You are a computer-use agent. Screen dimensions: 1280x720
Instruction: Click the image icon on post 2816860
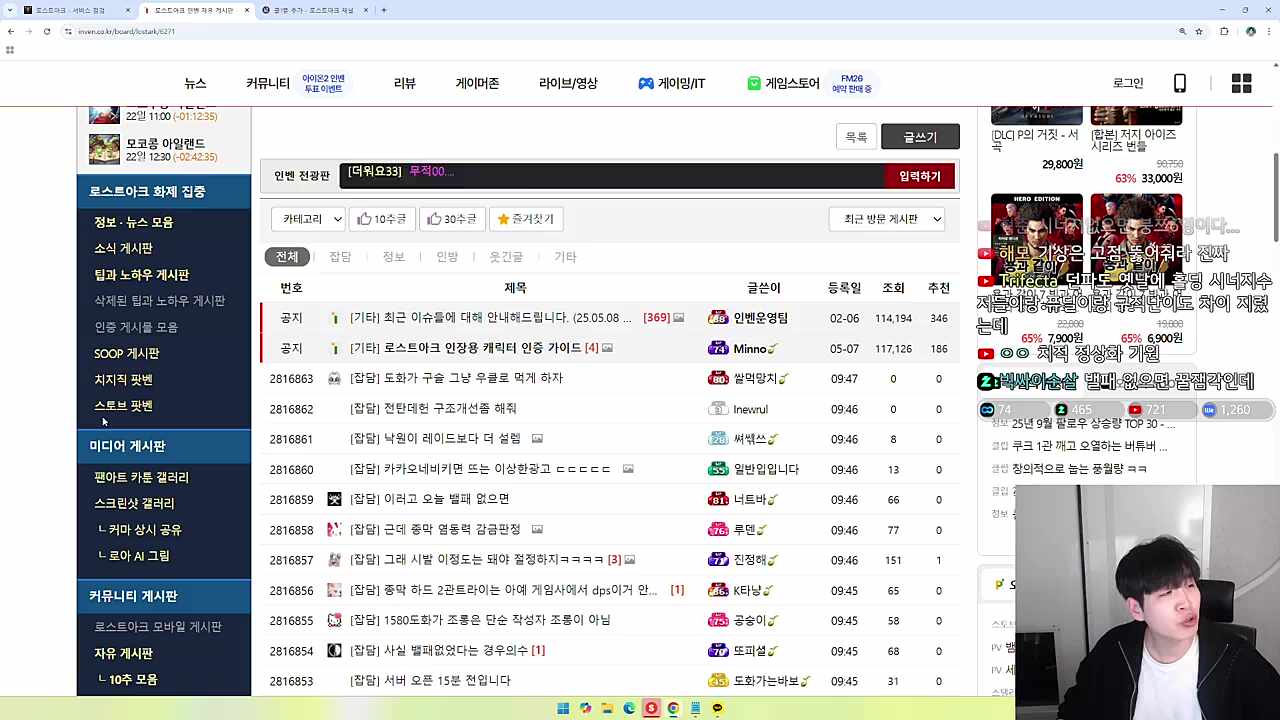628,469
